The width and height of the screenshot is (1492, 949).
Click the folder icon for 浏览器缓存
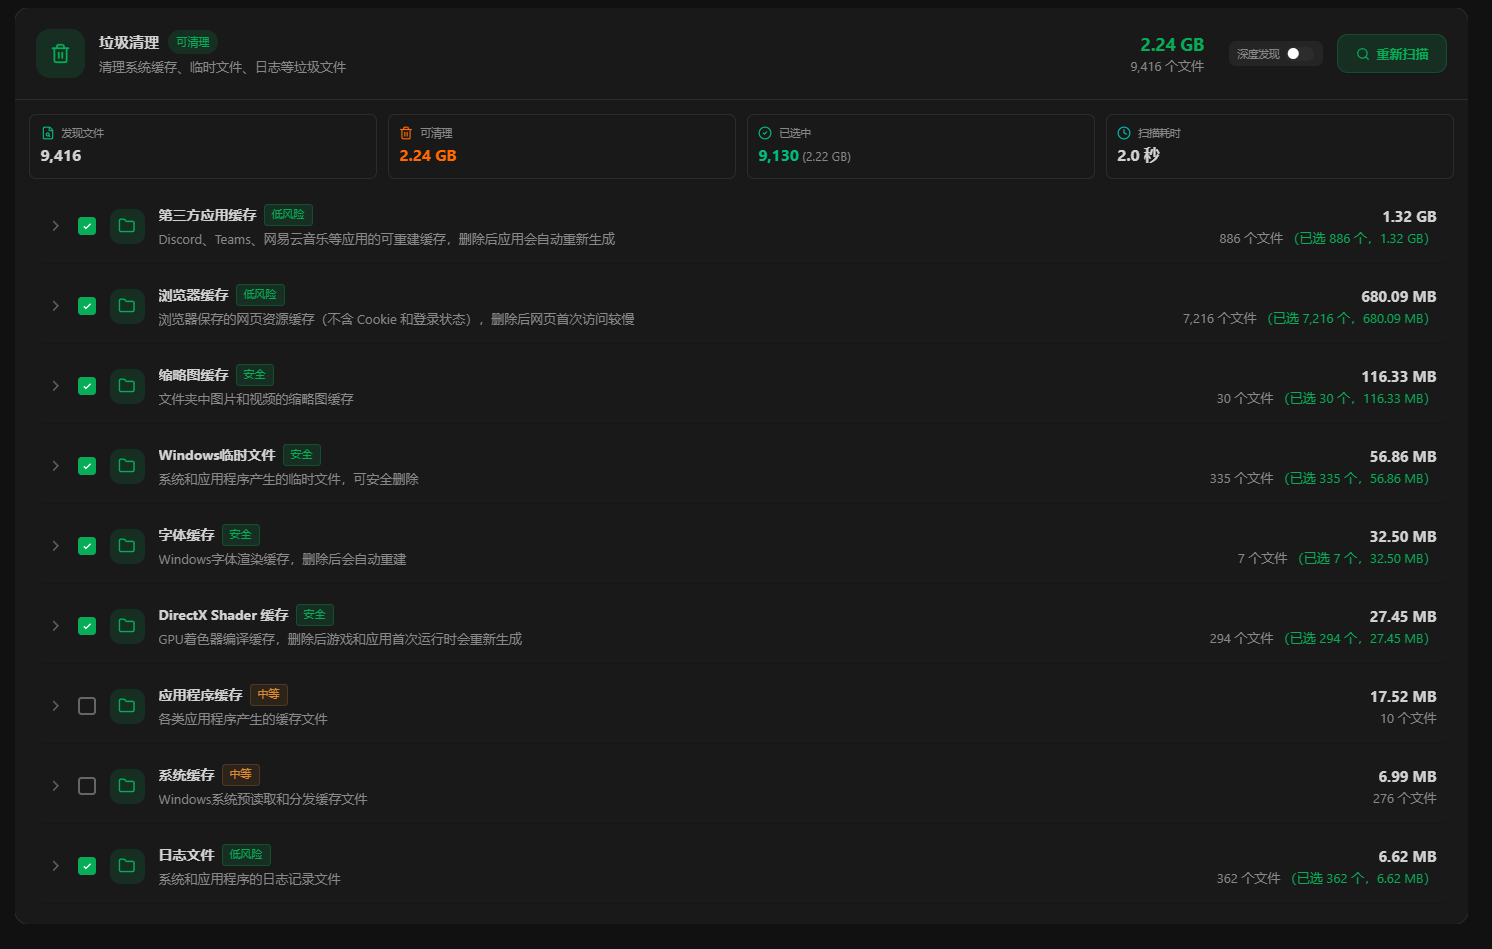(127, 306)
